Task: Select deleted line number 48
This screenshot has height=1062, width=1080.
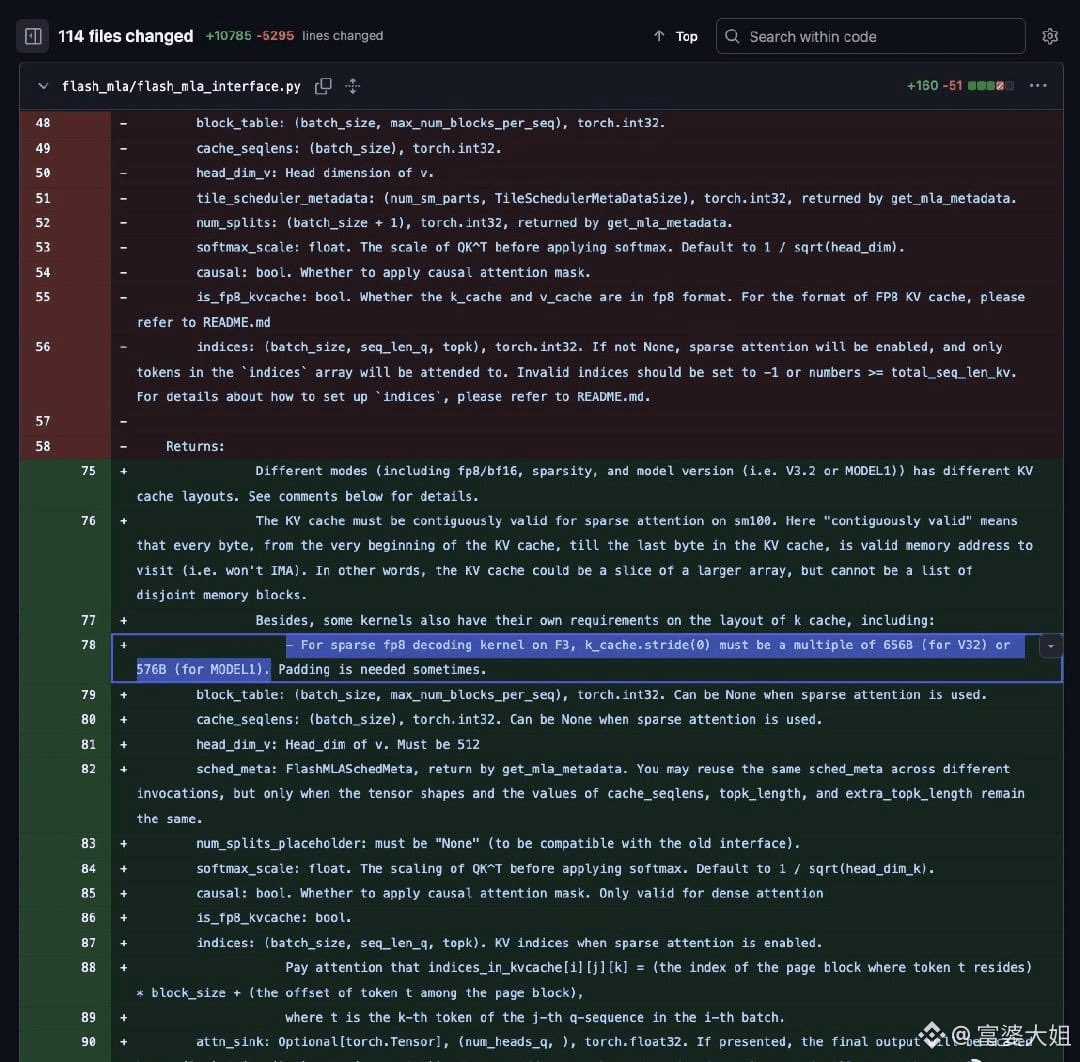Action: 43,123
